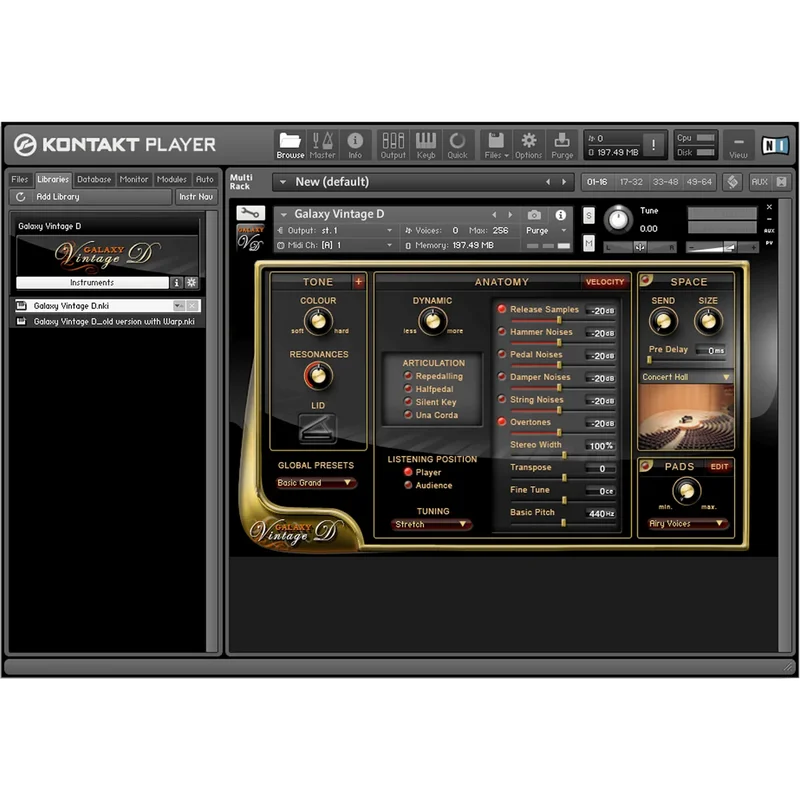The height and width of the screenshot is (800, 800).
Task: Click the Info icon in toolbar
Action: 355,145
